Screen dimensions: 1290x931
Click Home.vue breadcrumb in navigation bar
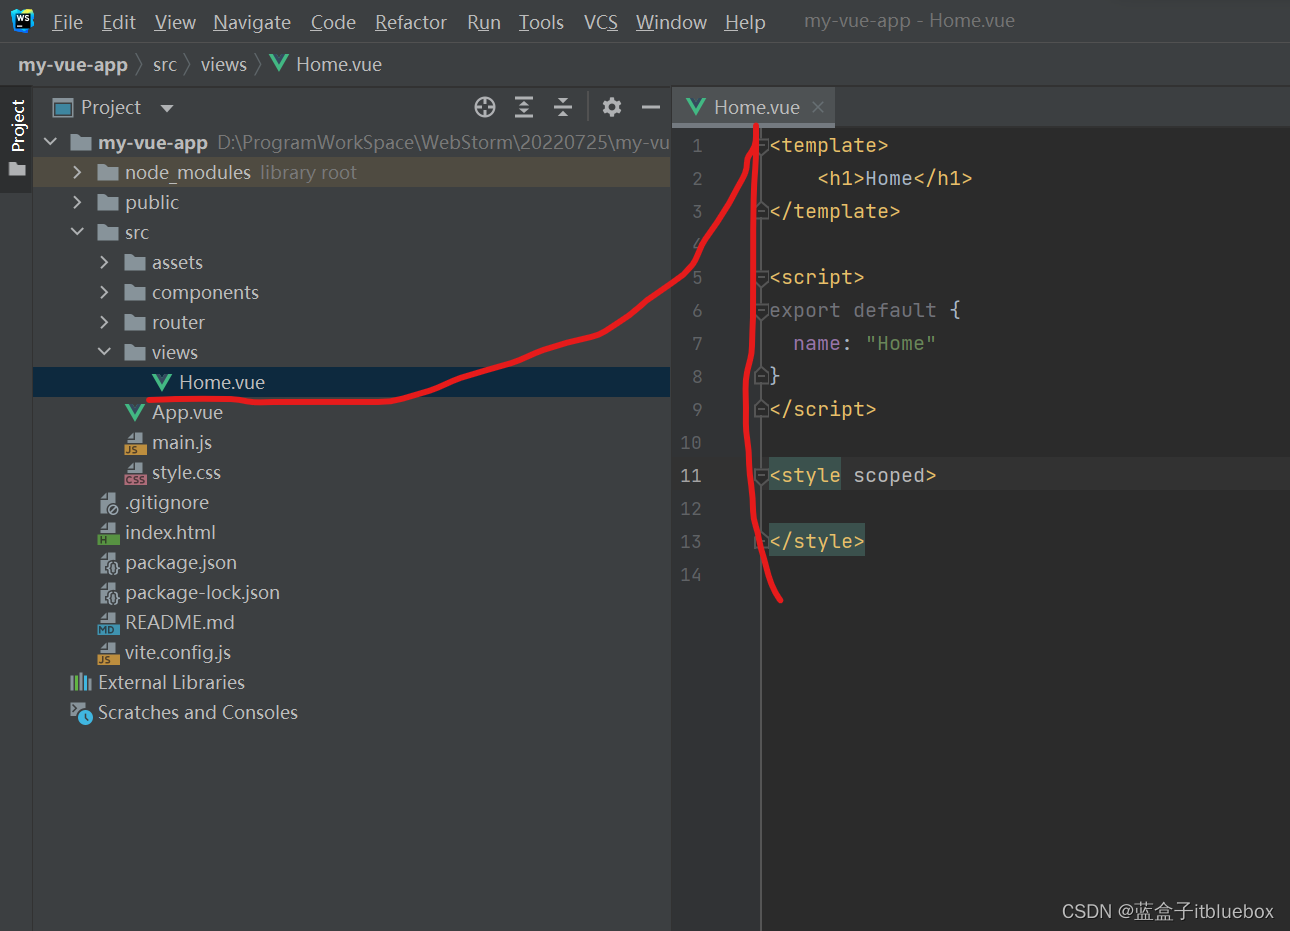326,65
